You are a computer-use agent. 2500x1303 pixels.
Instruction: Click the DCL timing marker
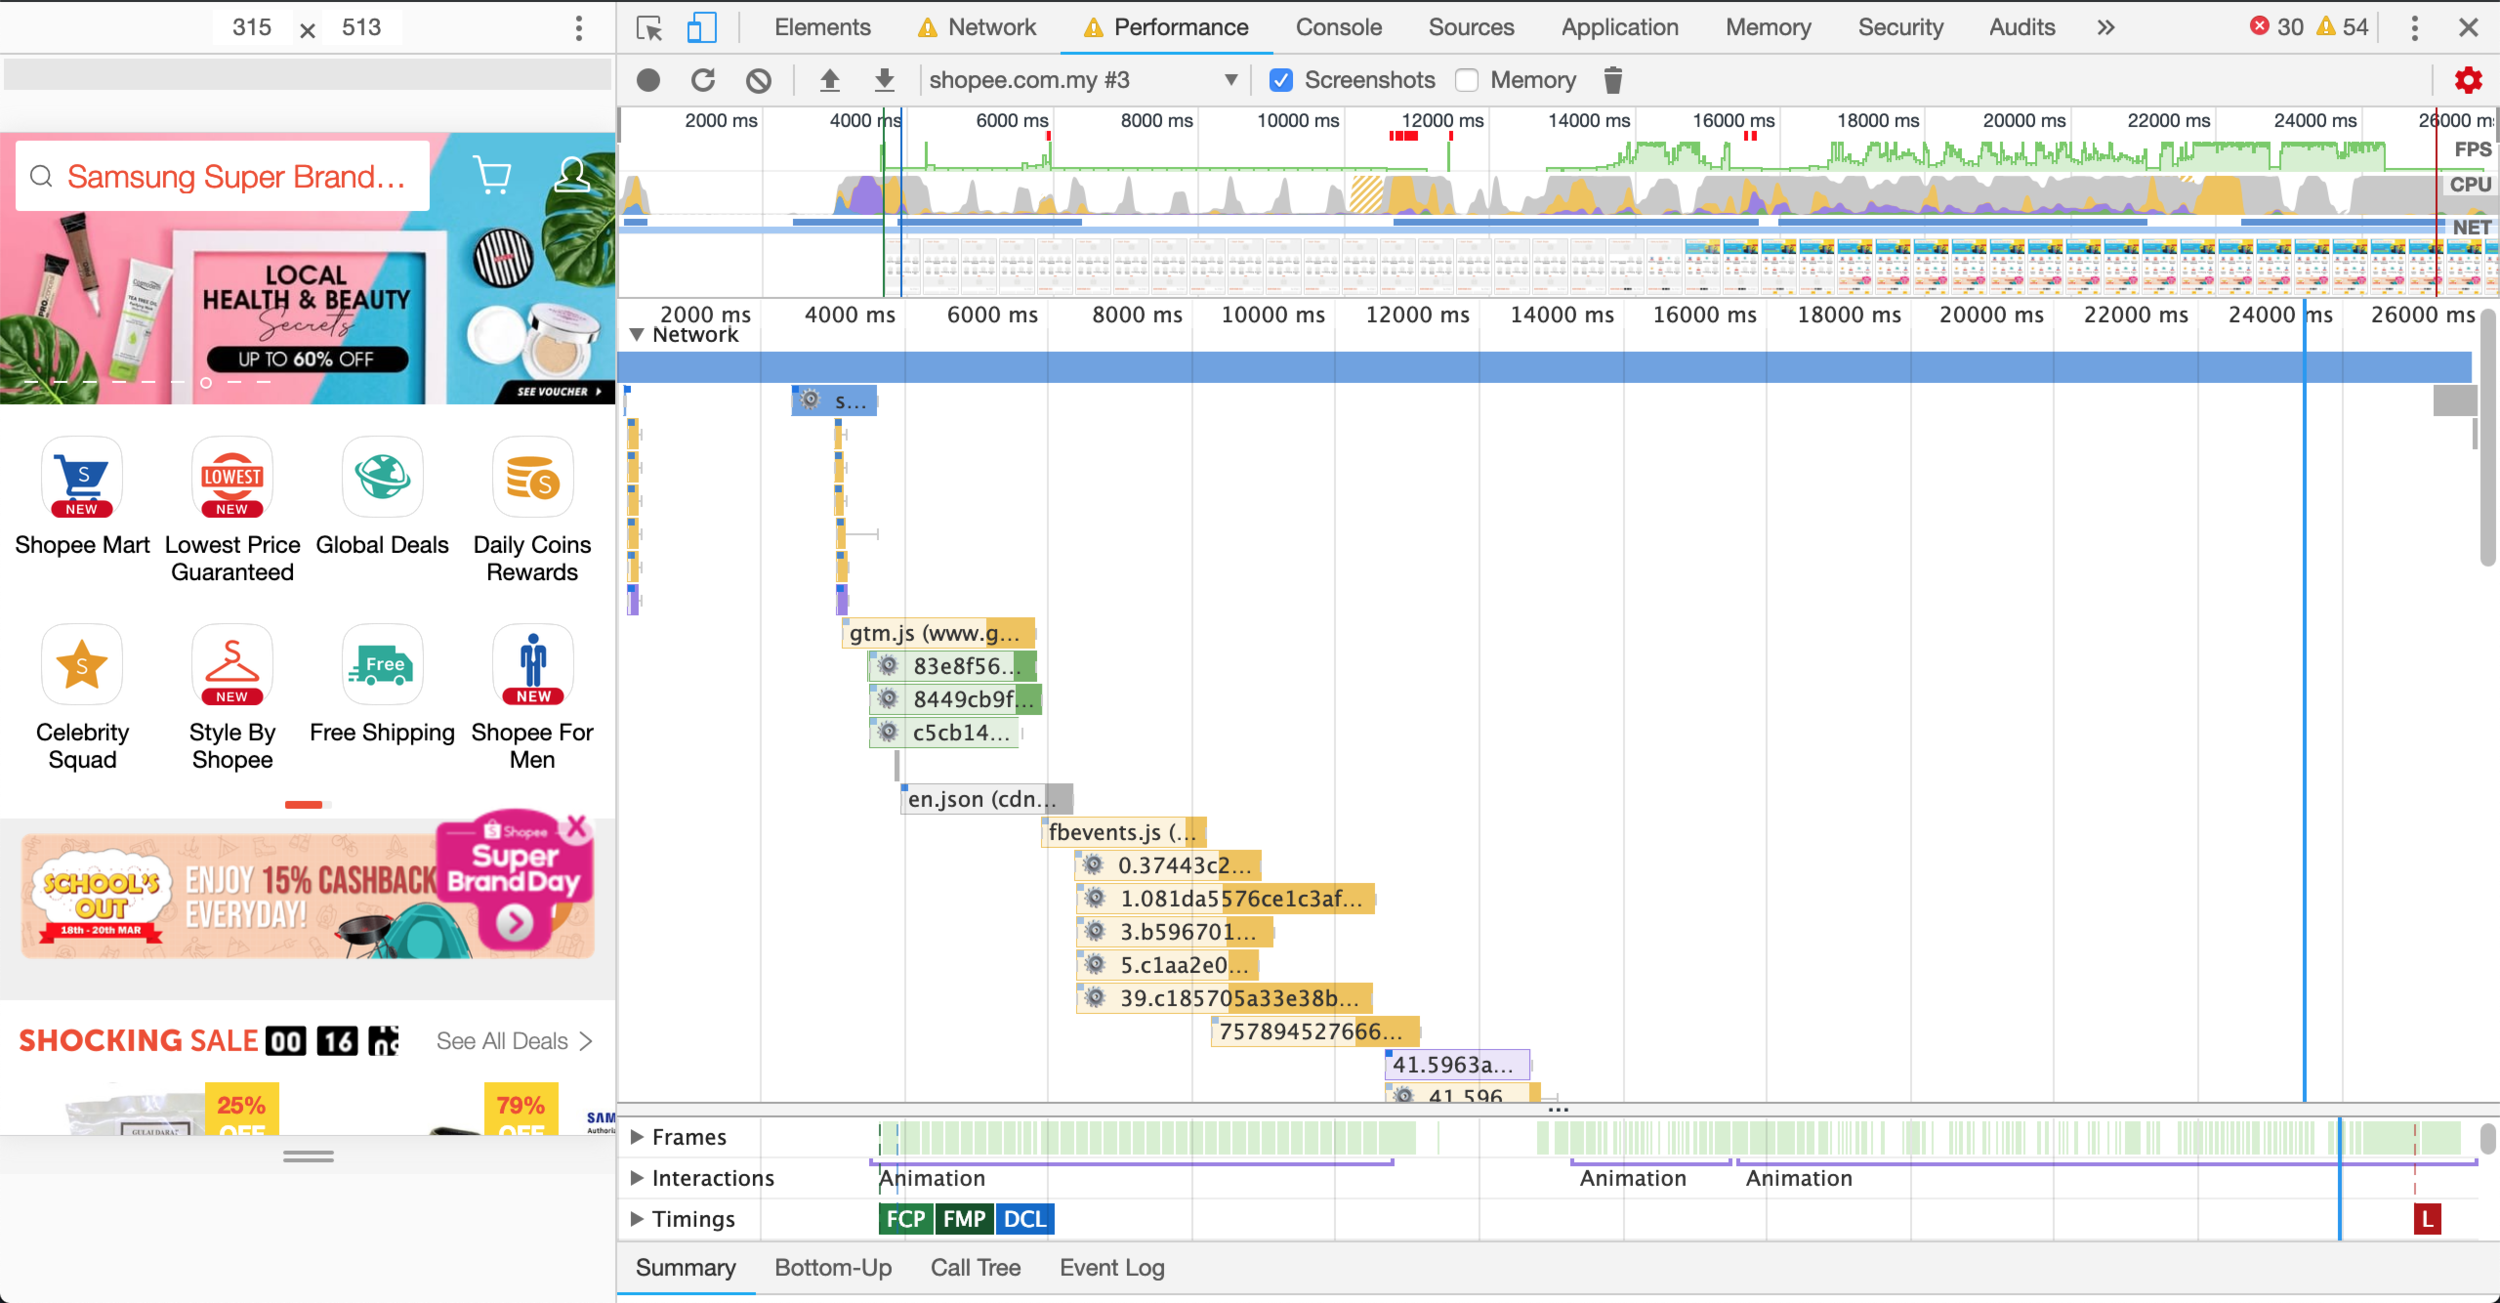click(1024, 1219)
